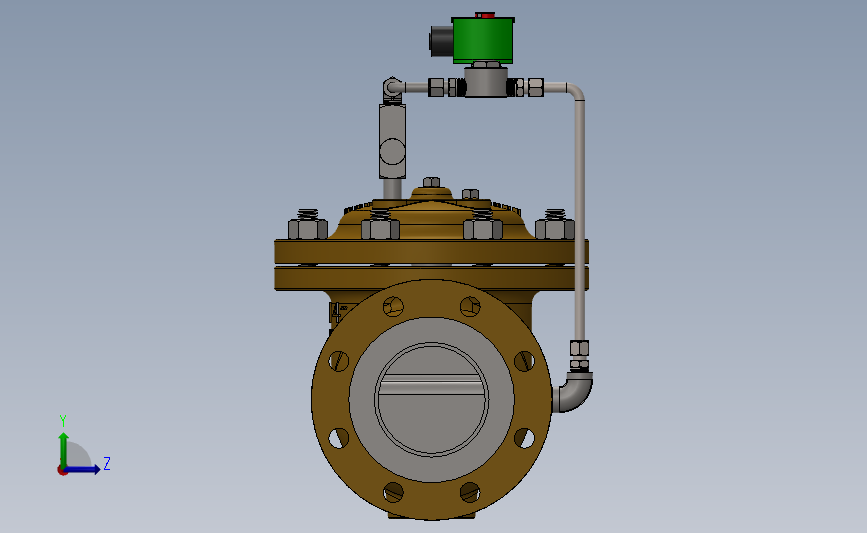Select the long vertical pilot tube

pyautogui.click(x=579, y=218)
